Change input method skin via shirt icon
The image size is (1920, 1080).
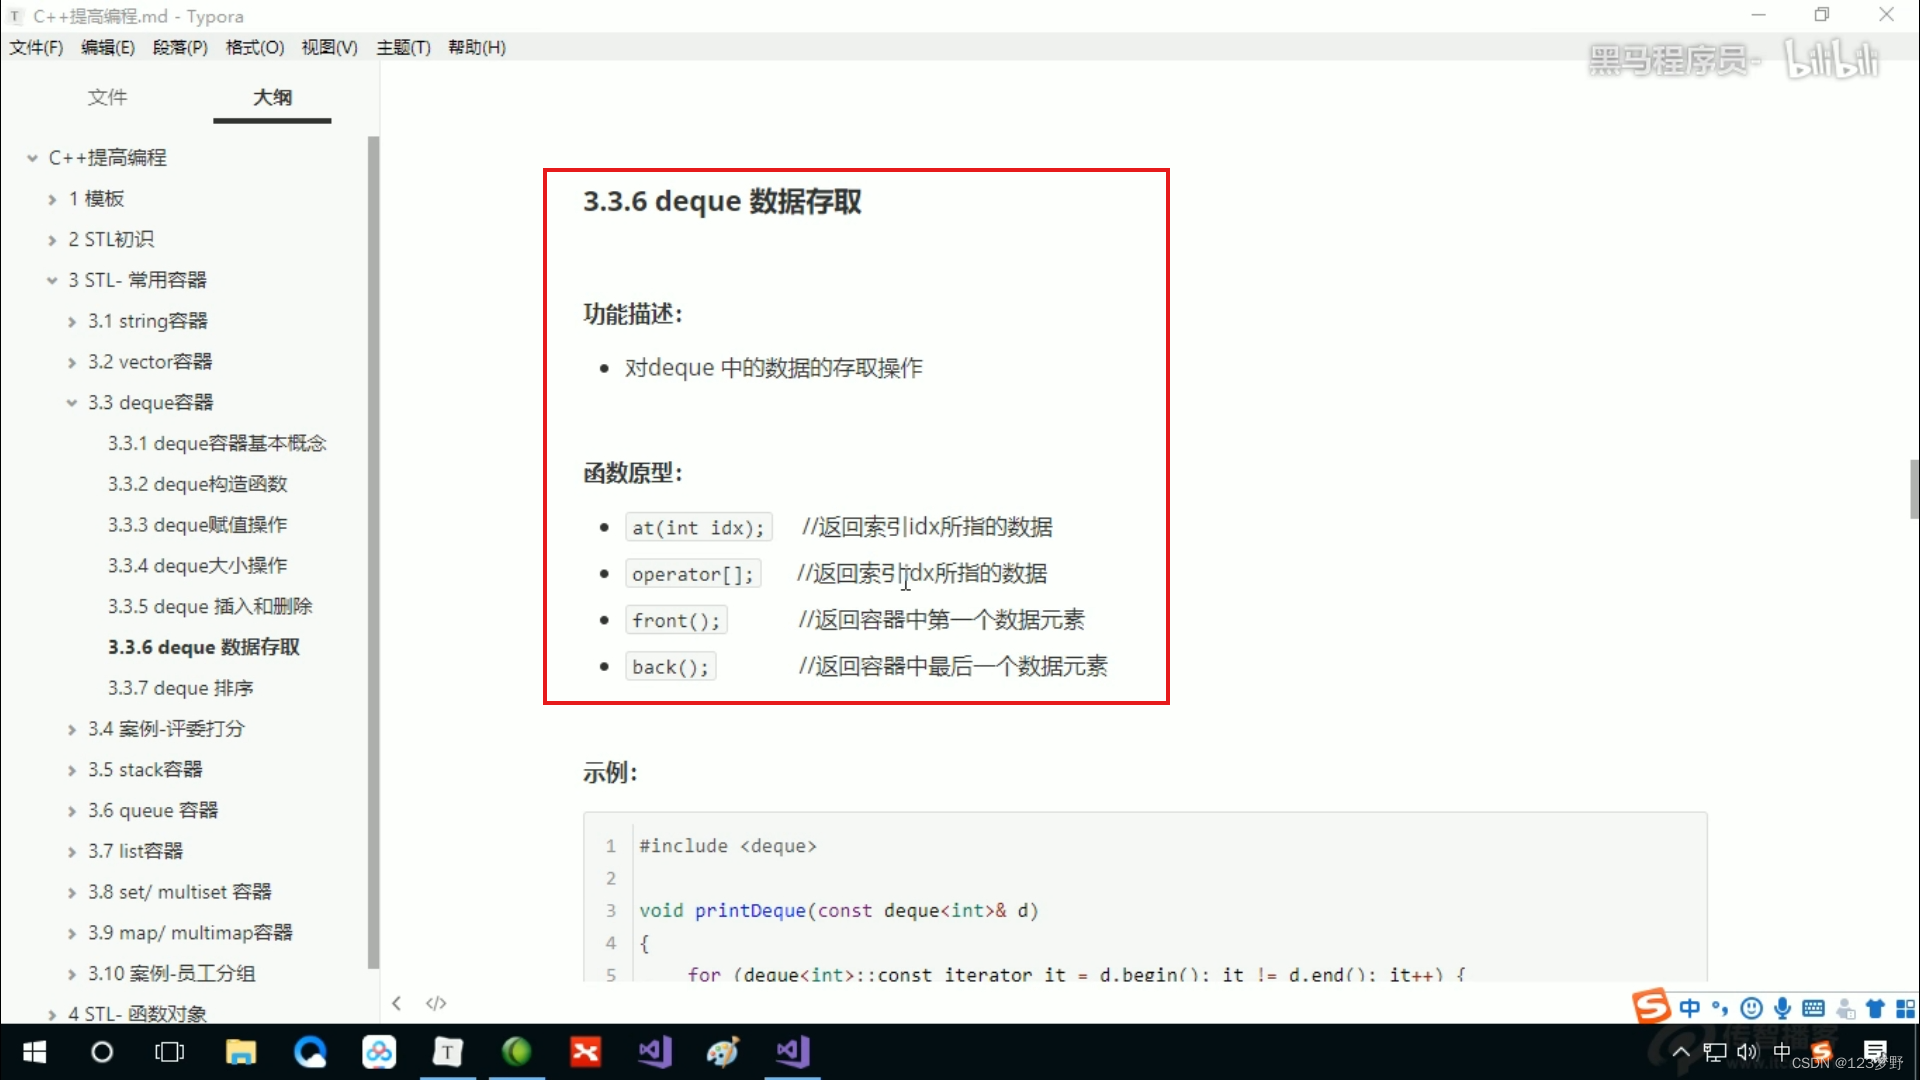(x=1878, y=1009)
